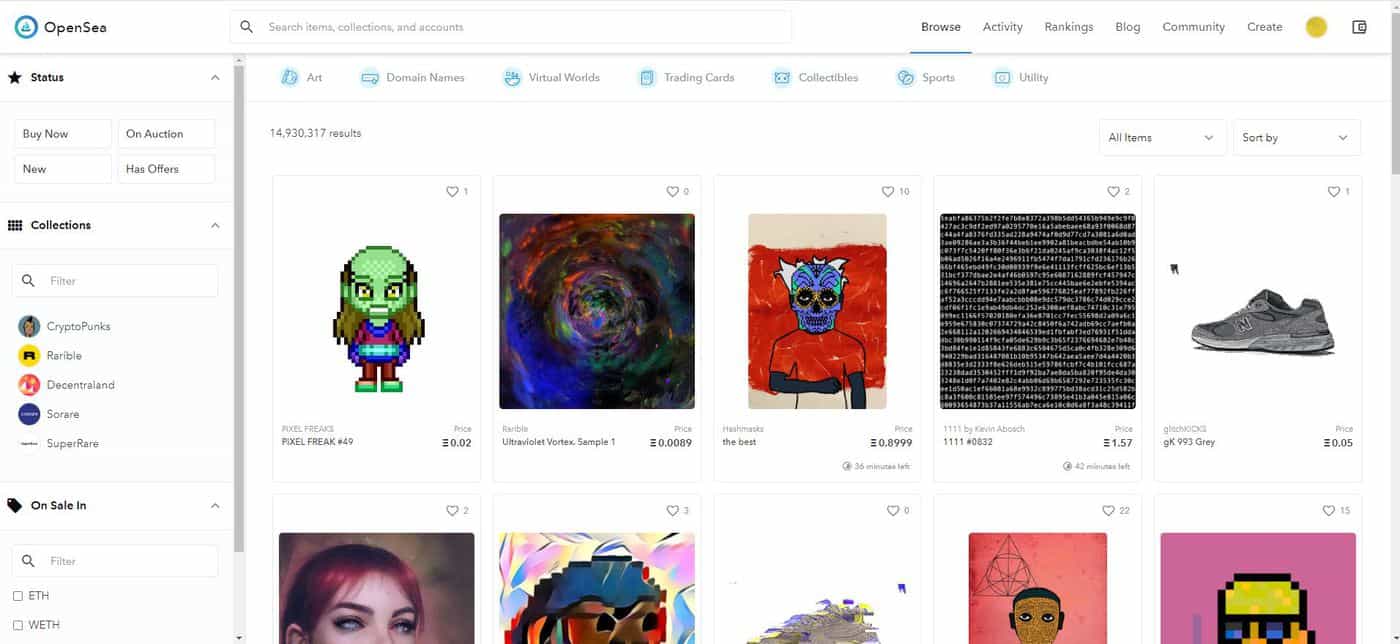Open the Activity menu item
1400x644 pixels.
1002,27
